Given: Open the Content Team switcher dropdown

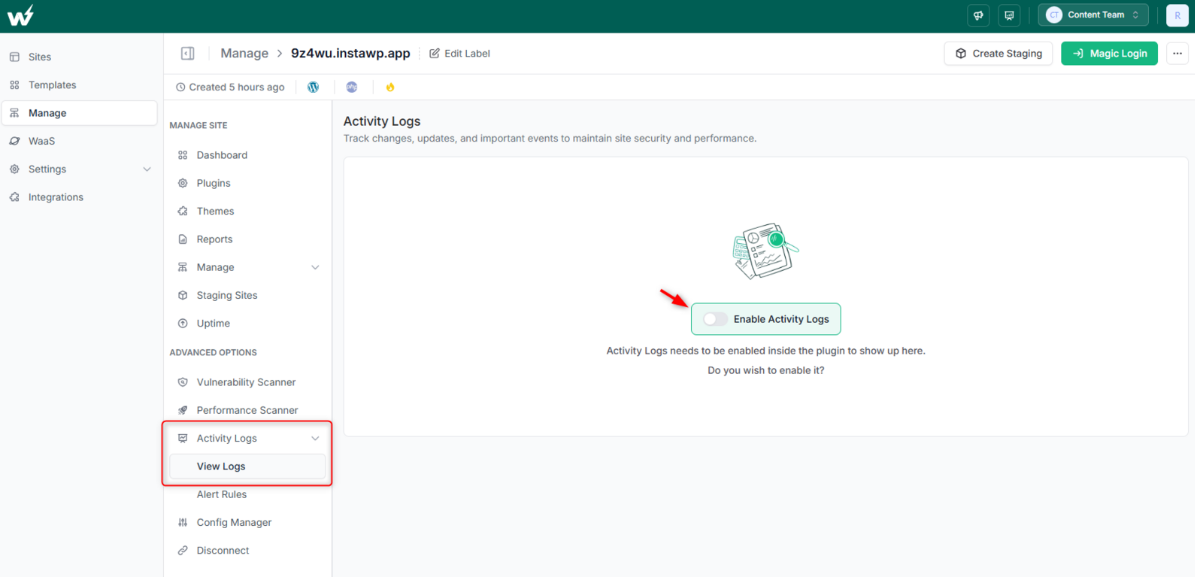Looking at the screenshot, I should [x=1093, y=15].
